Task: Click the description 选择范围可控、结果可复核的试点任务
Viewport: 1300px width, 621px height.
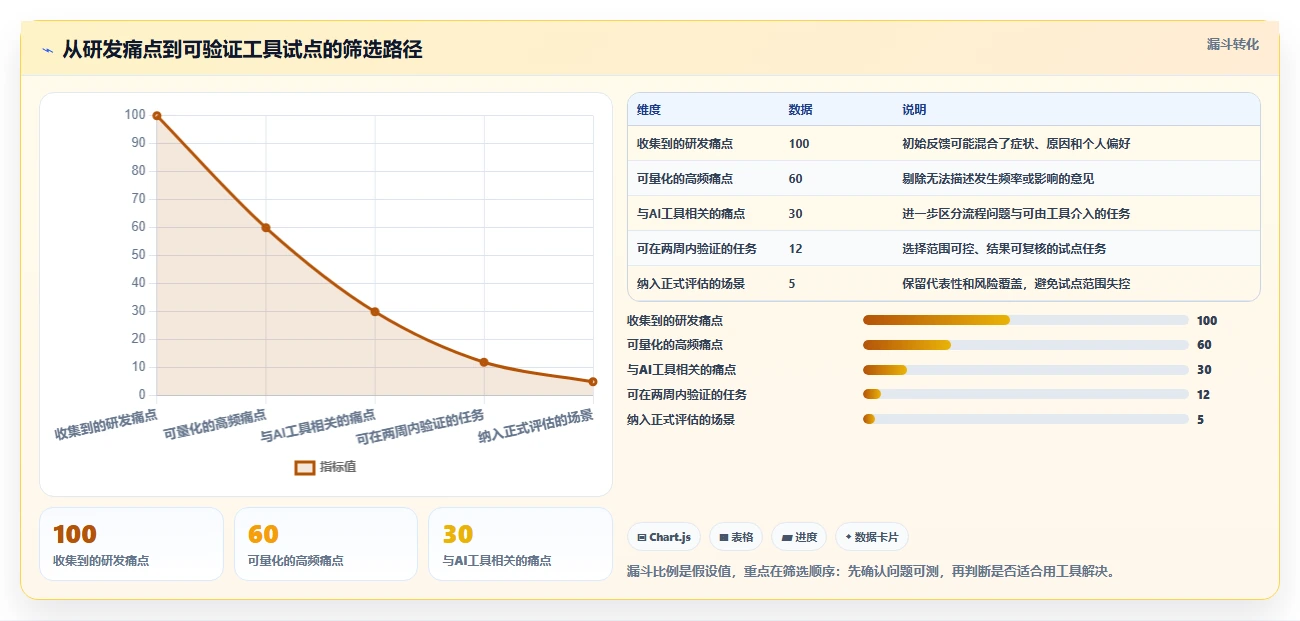Action: click(1004, 249)
